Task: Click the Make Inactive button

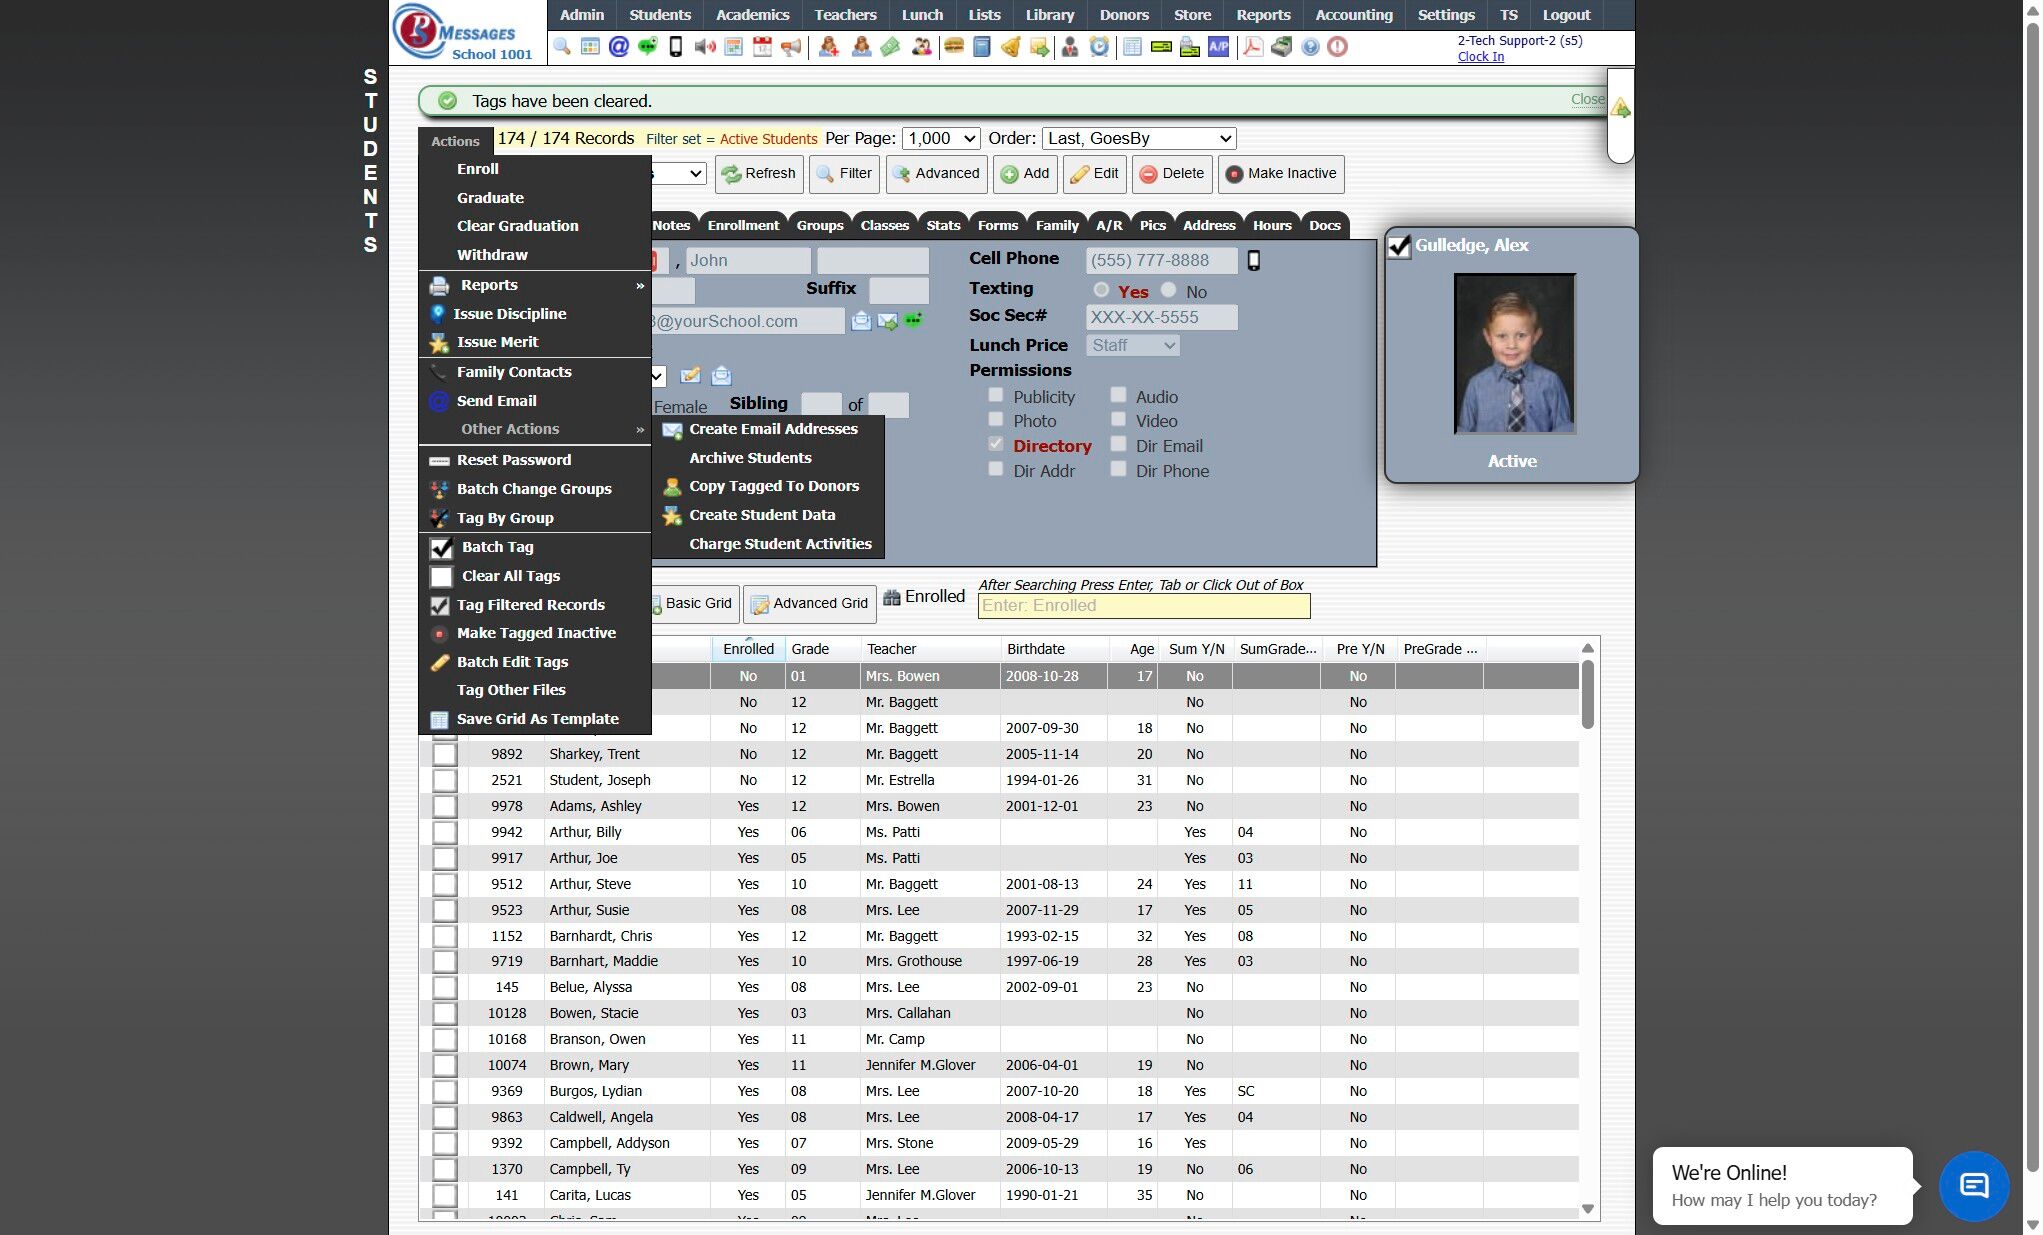Action: coord(1280,173)
